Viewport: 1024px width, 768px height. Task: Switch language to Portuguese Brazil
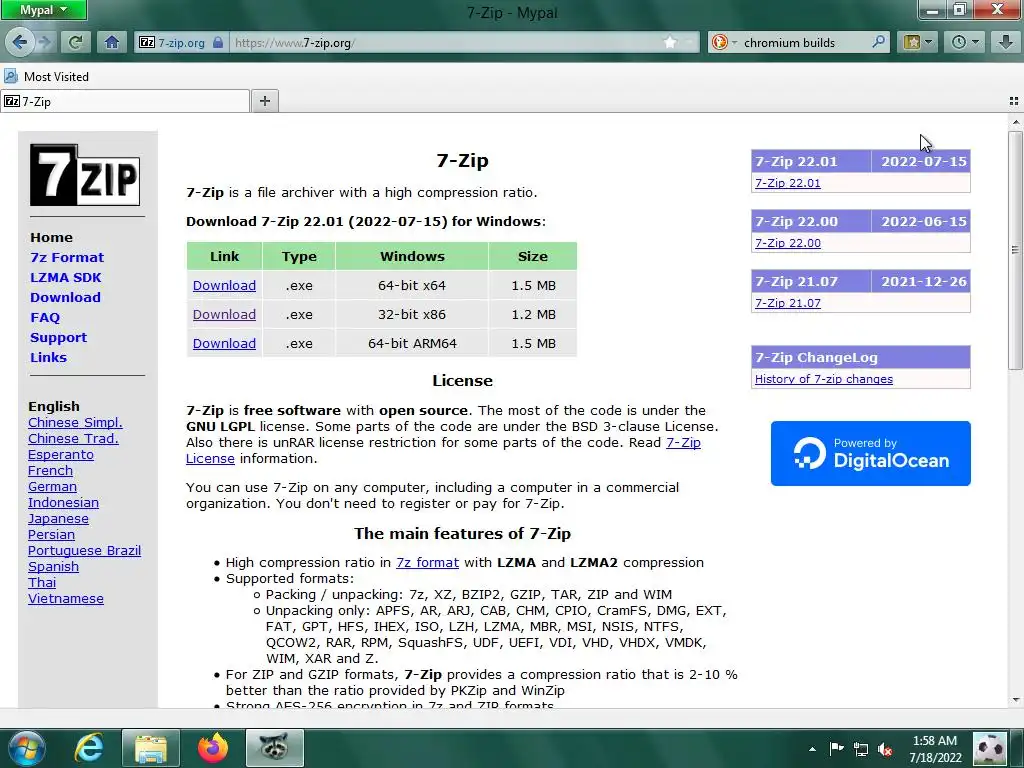point(84,551)
